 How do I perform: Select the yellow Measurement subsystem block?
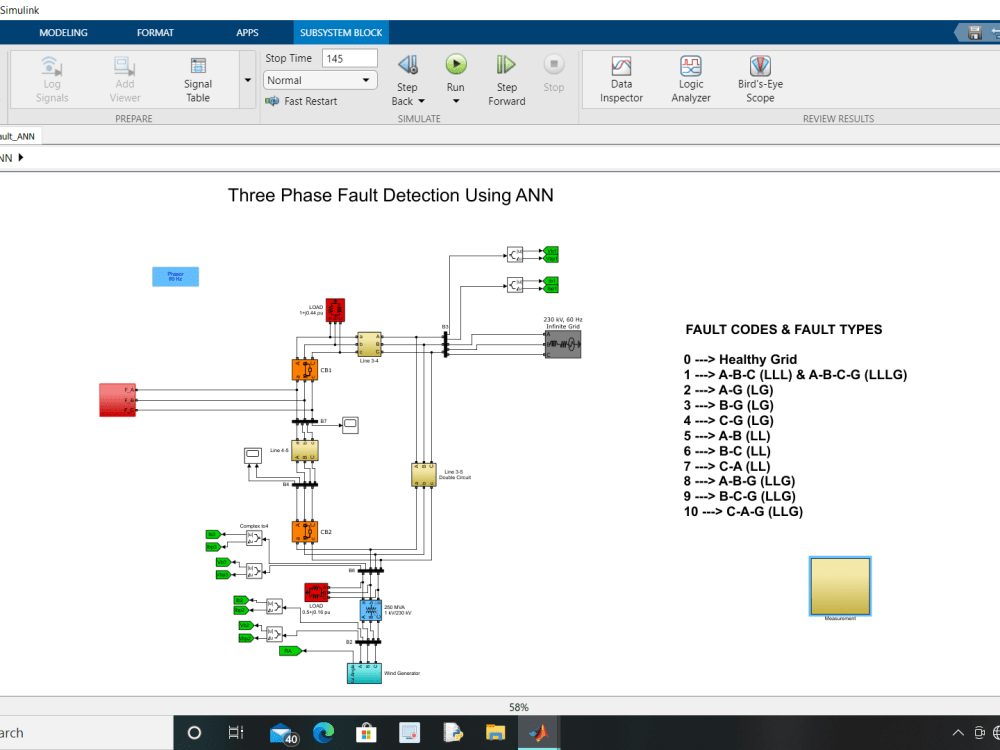[x=840, y=586]
